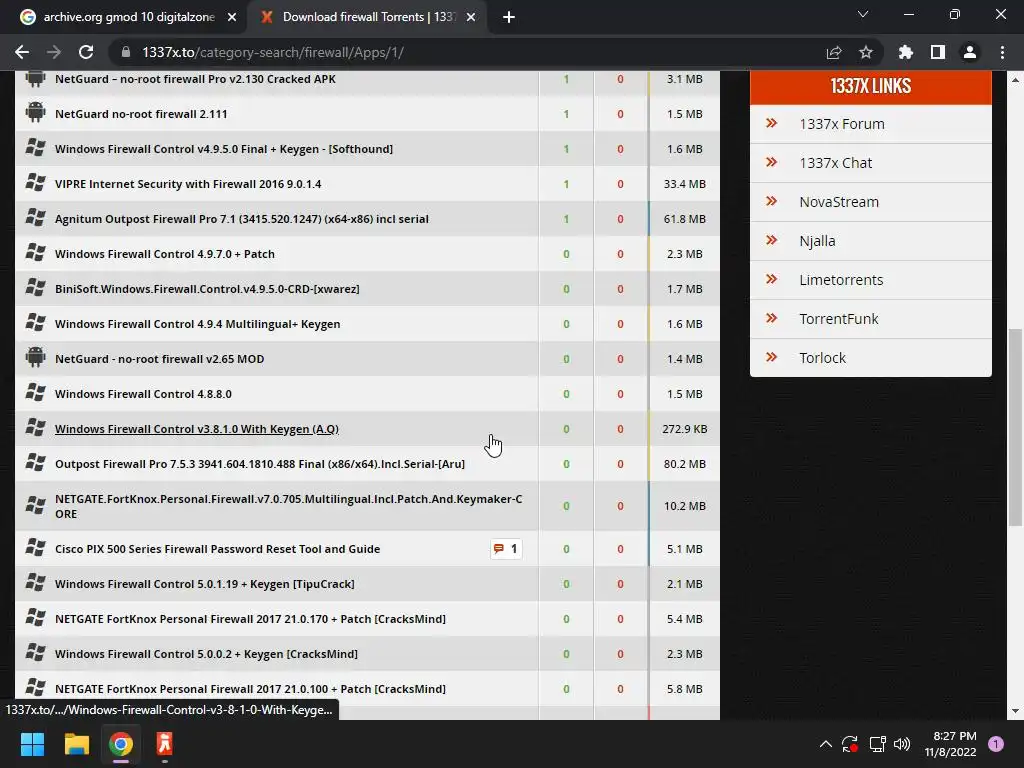Click Android icon beside NetGuard 2.111

click(x=35, y=113)
